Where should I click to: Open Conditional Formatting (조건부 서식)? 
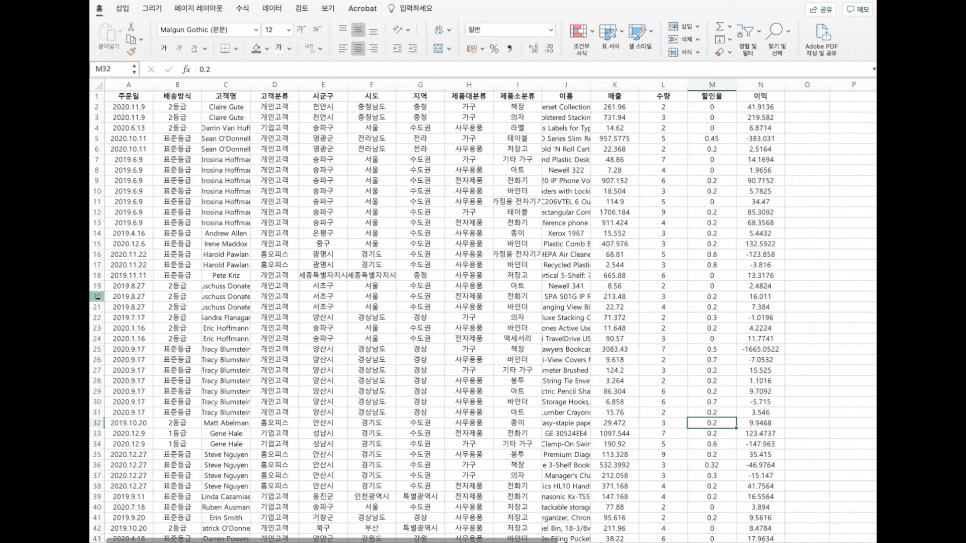point(580,39)
